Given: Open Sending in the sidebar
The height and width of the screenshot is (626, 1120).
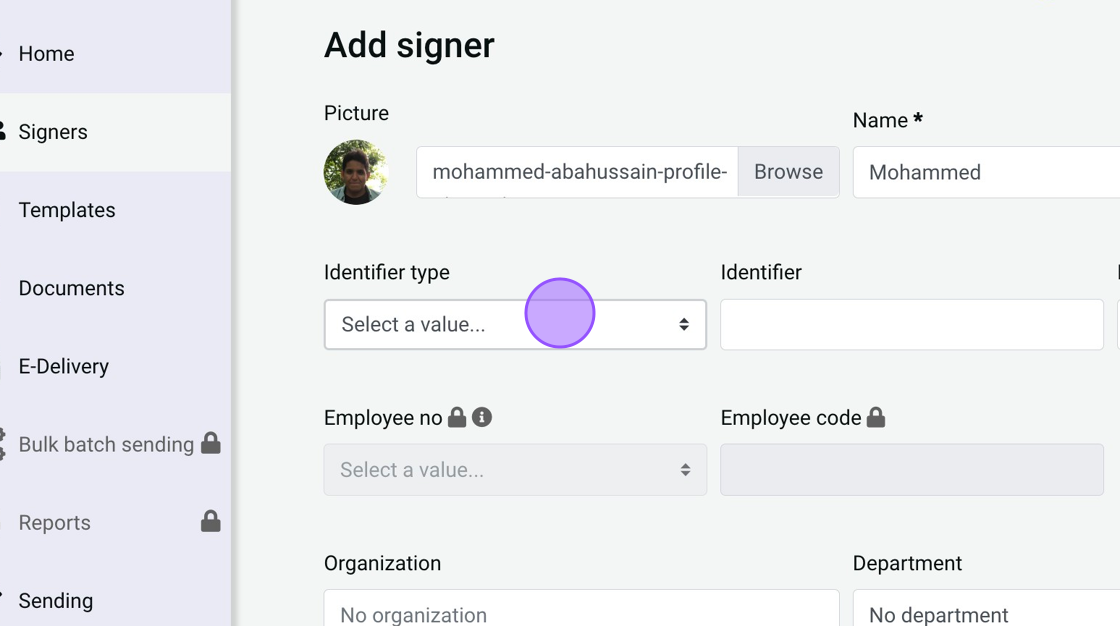Looking at the screenshot, I should pos(56,600).
